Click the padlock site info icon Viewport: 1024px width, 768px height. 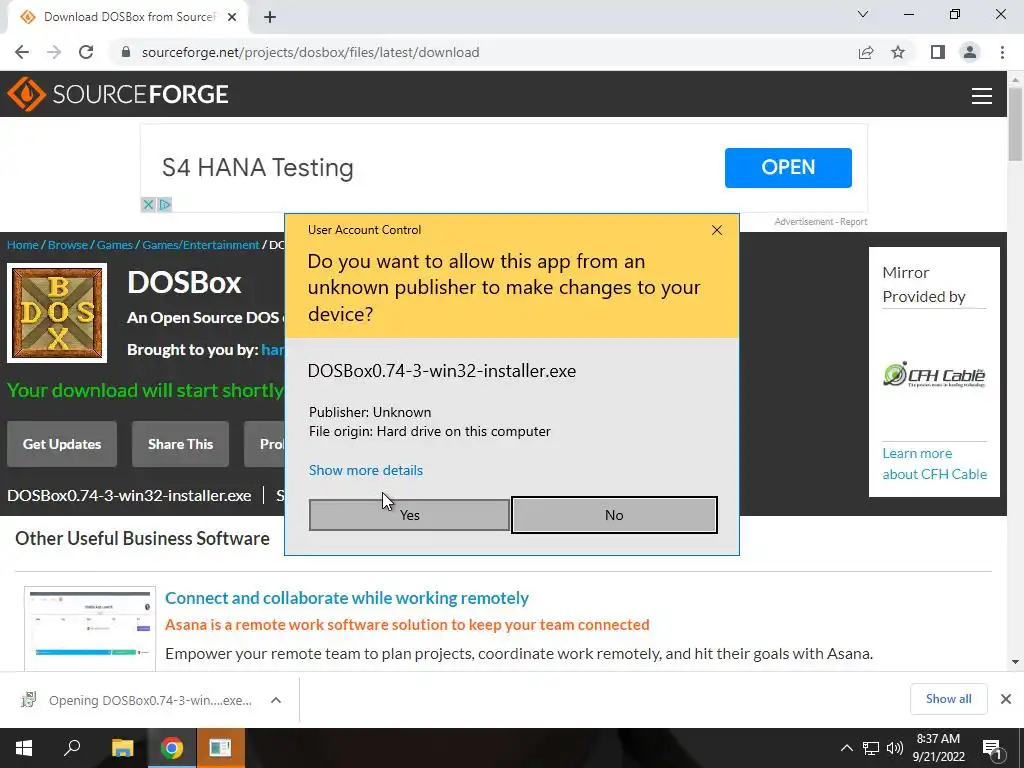[x=126, y=52]
